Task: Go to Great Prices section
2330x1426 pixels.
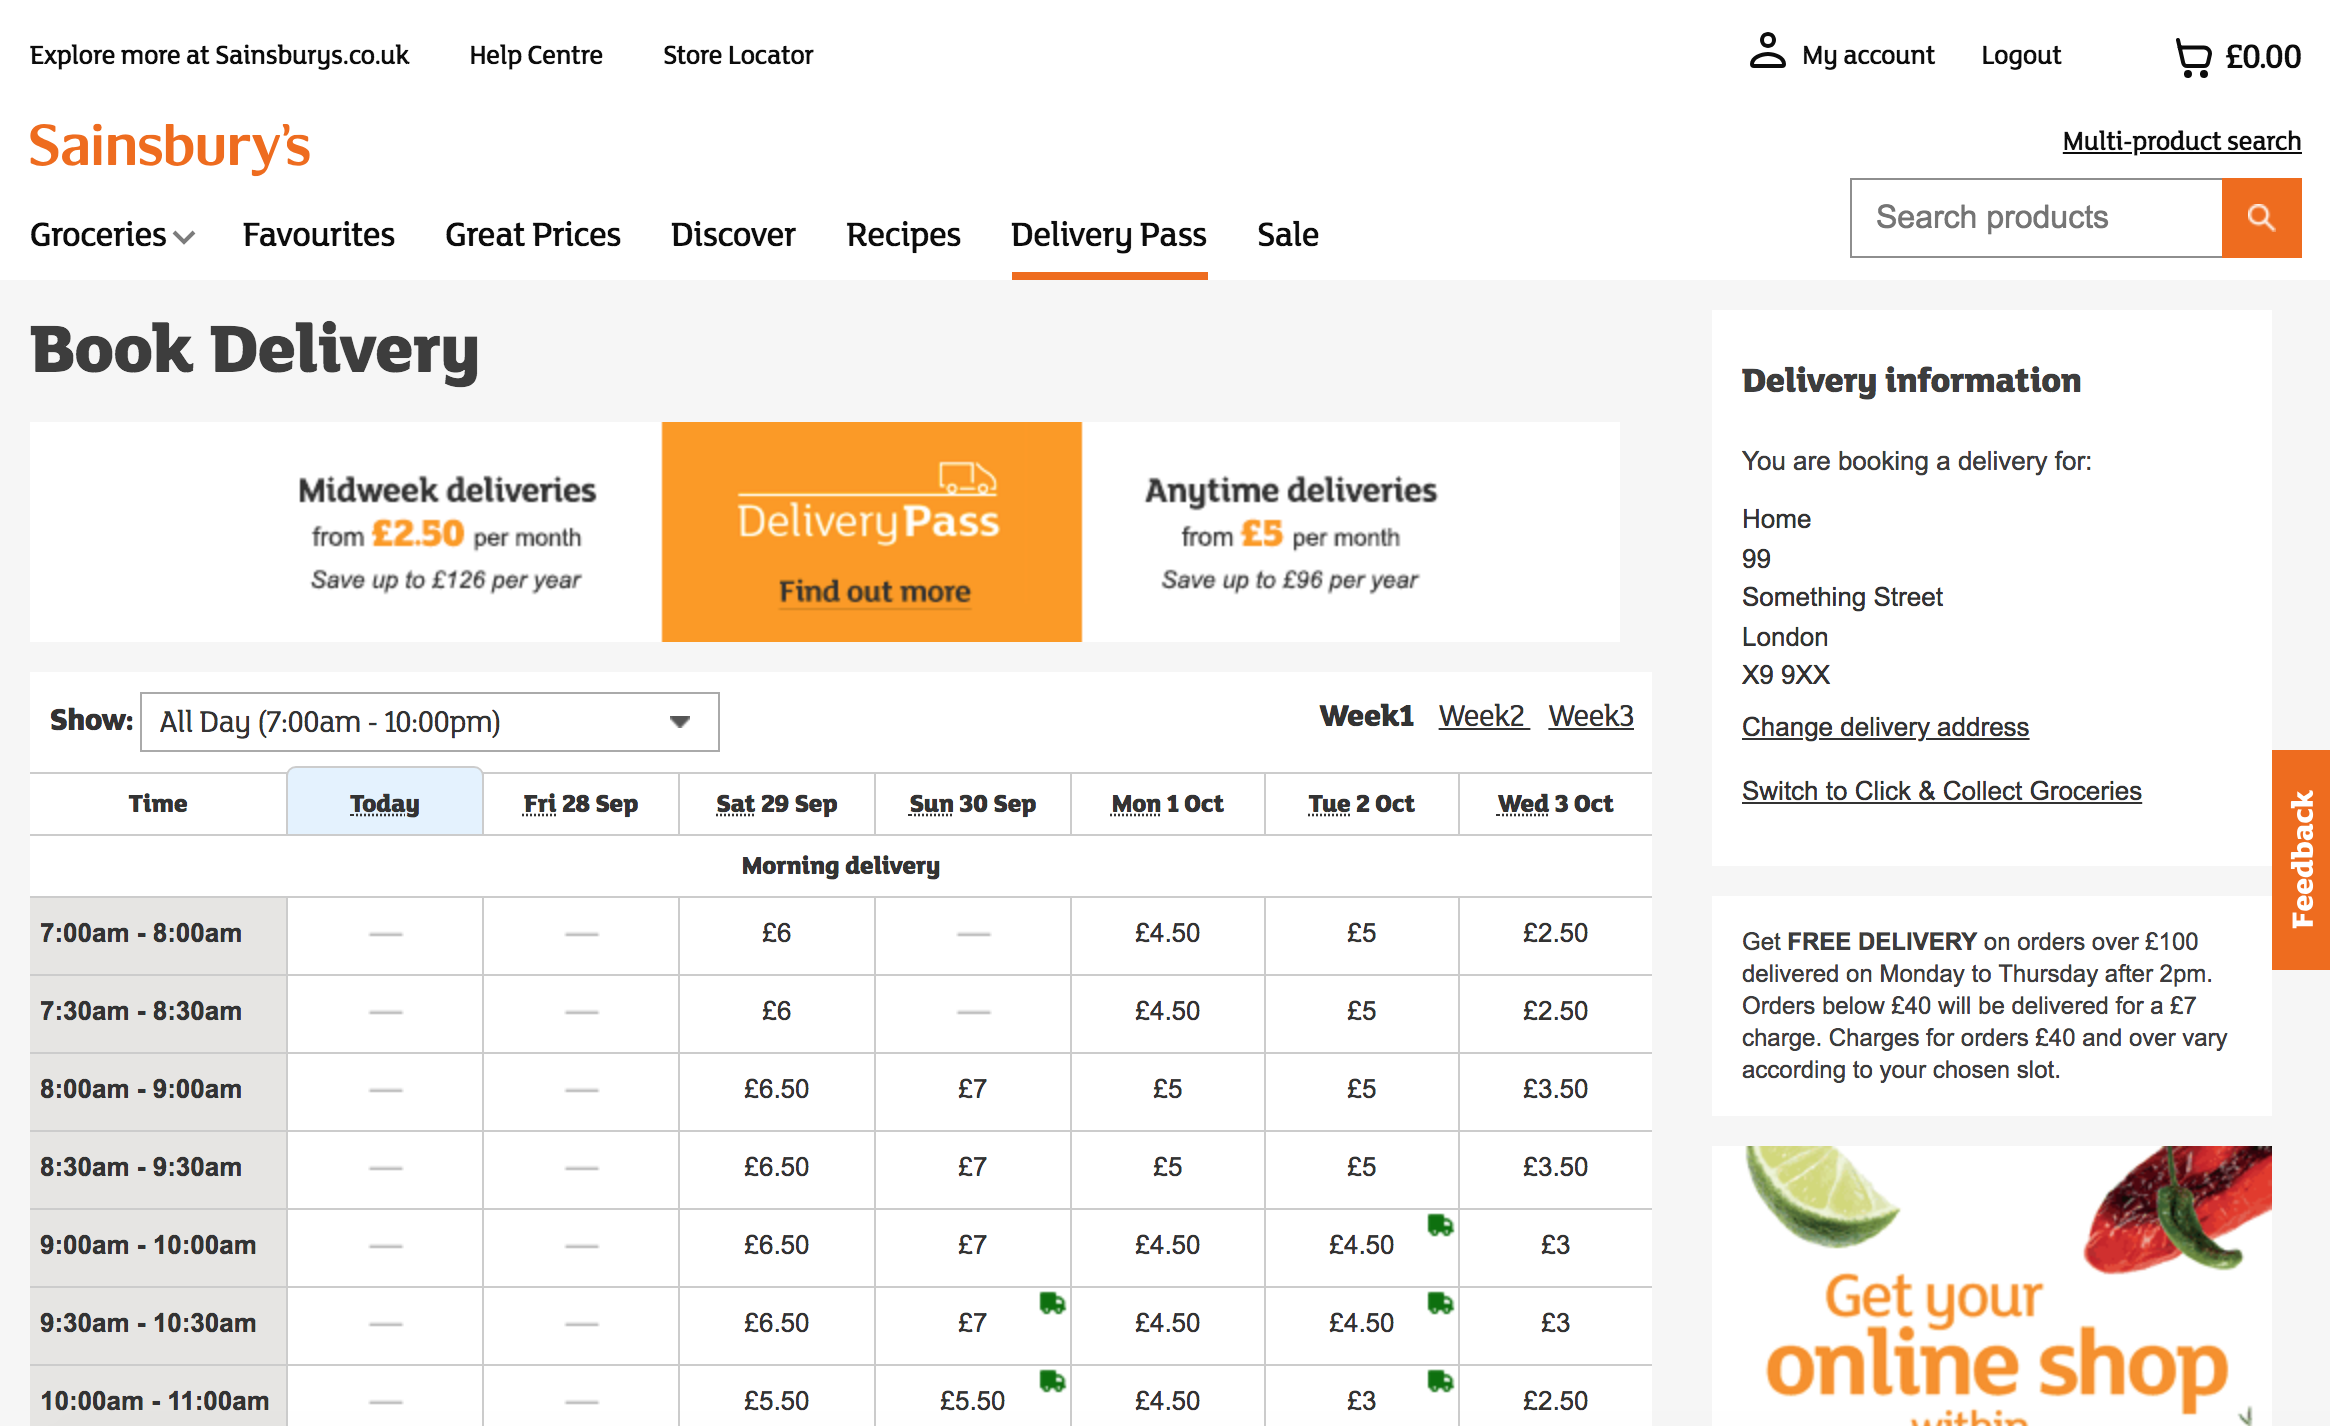Action: [533, 235]
